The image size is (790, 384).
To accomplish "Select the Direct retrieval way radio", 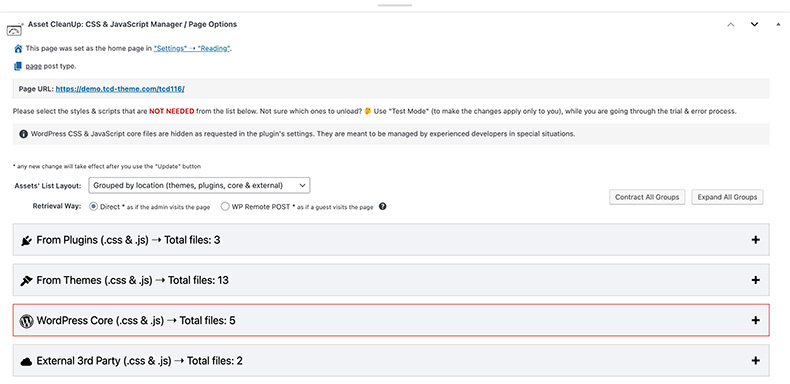I will click(x=93, y=207).
